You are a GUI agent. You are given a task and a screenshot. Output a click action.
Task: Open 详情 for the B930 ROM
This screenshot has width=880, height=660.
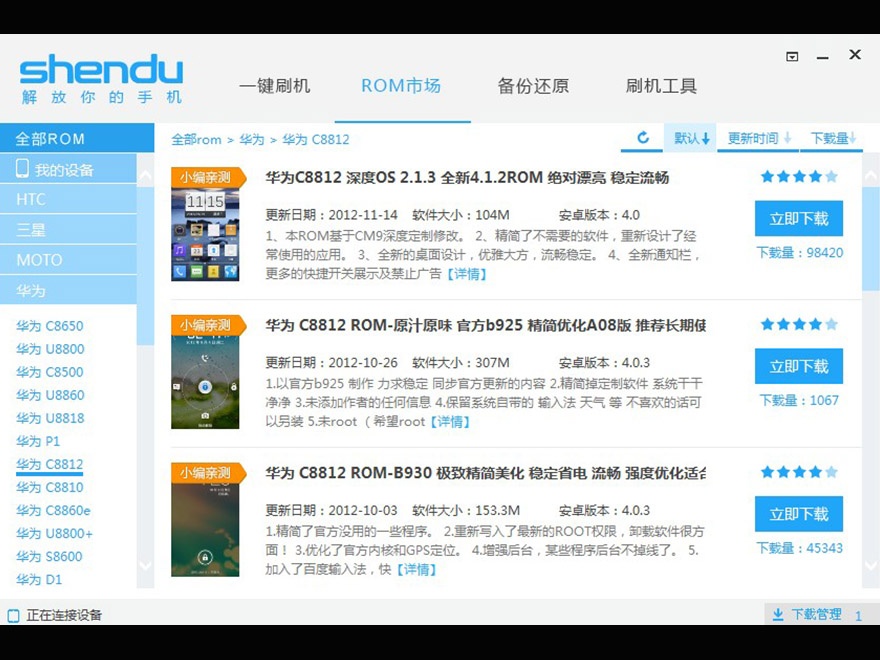pyautogui.click(x=416, y=570)
